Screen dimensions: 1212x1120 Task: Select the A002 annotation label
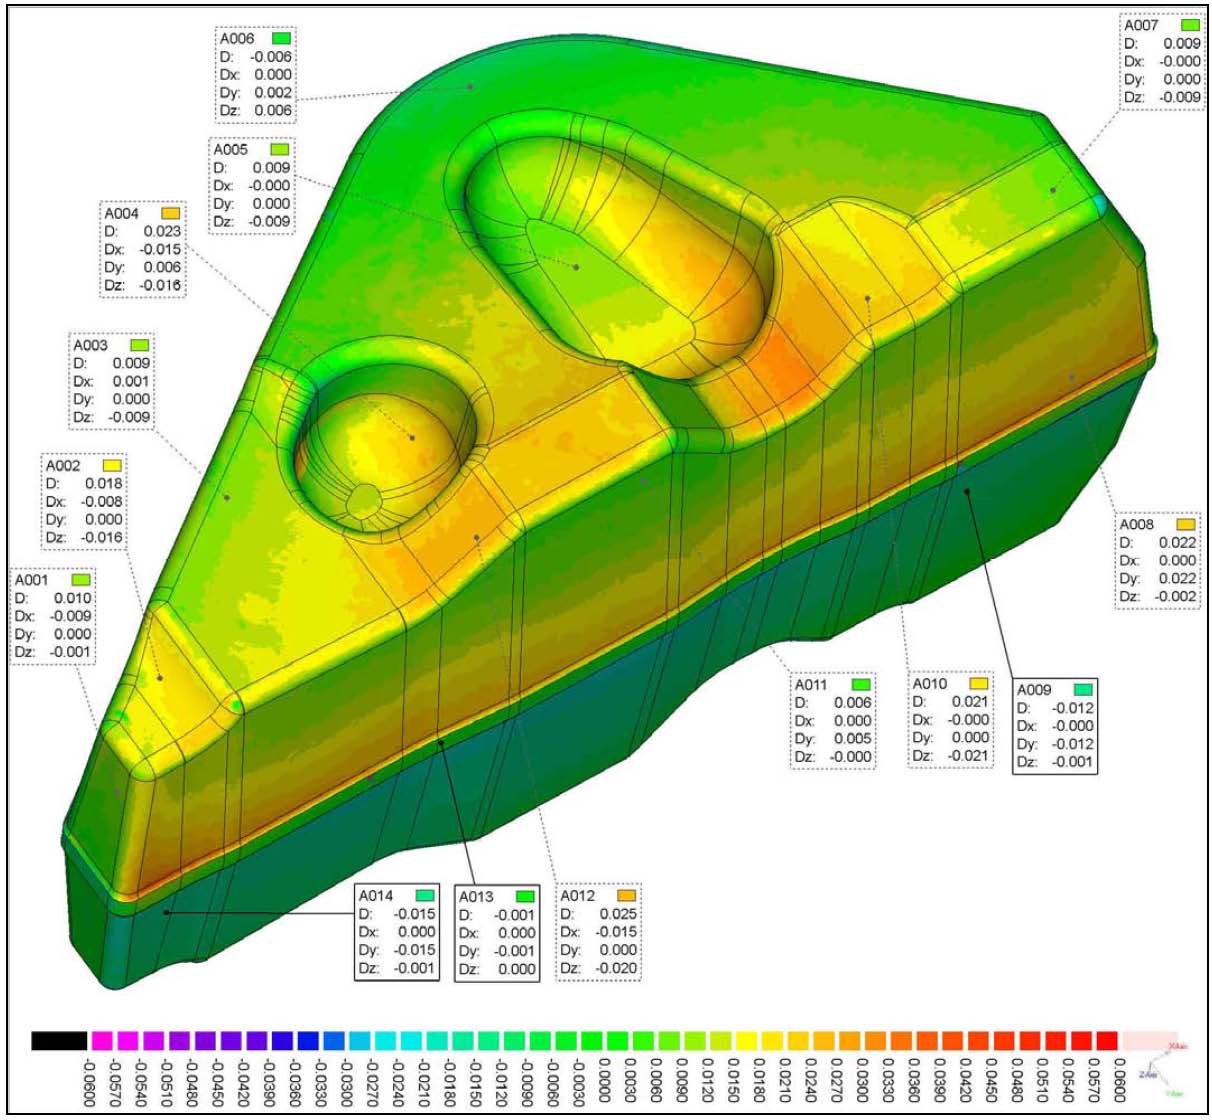62,466
